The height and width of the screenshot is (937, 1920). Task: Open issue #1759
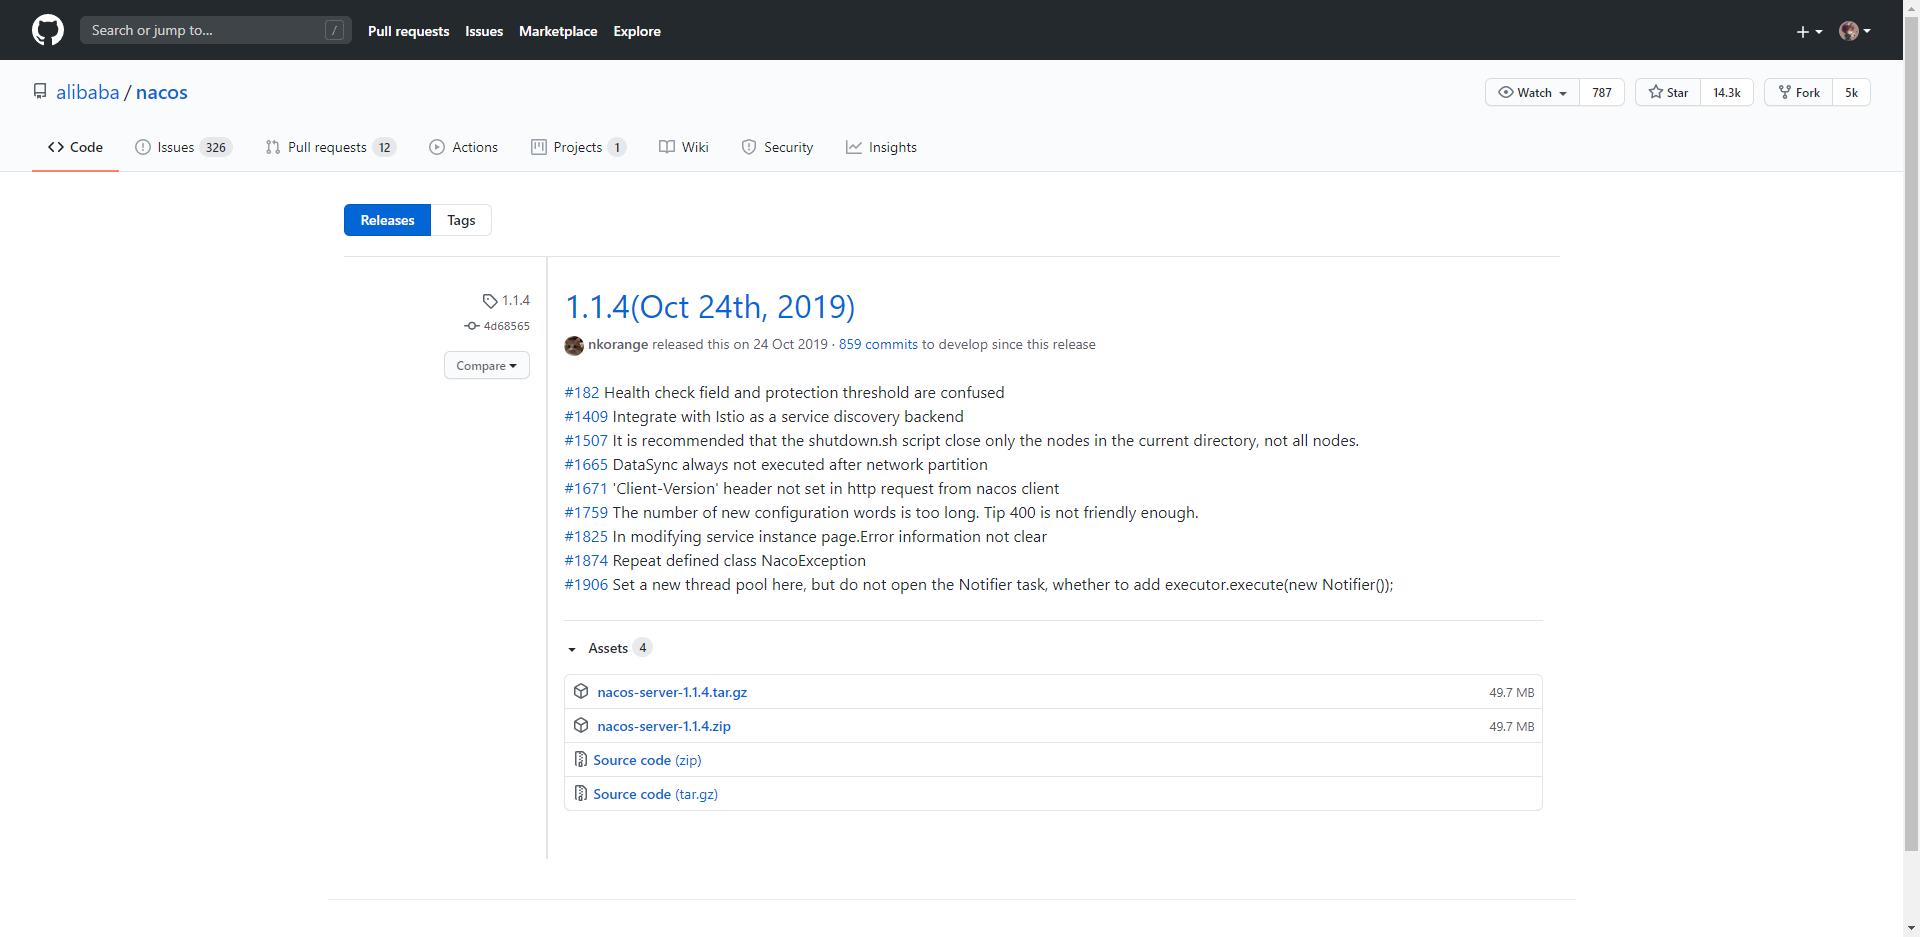586,512
